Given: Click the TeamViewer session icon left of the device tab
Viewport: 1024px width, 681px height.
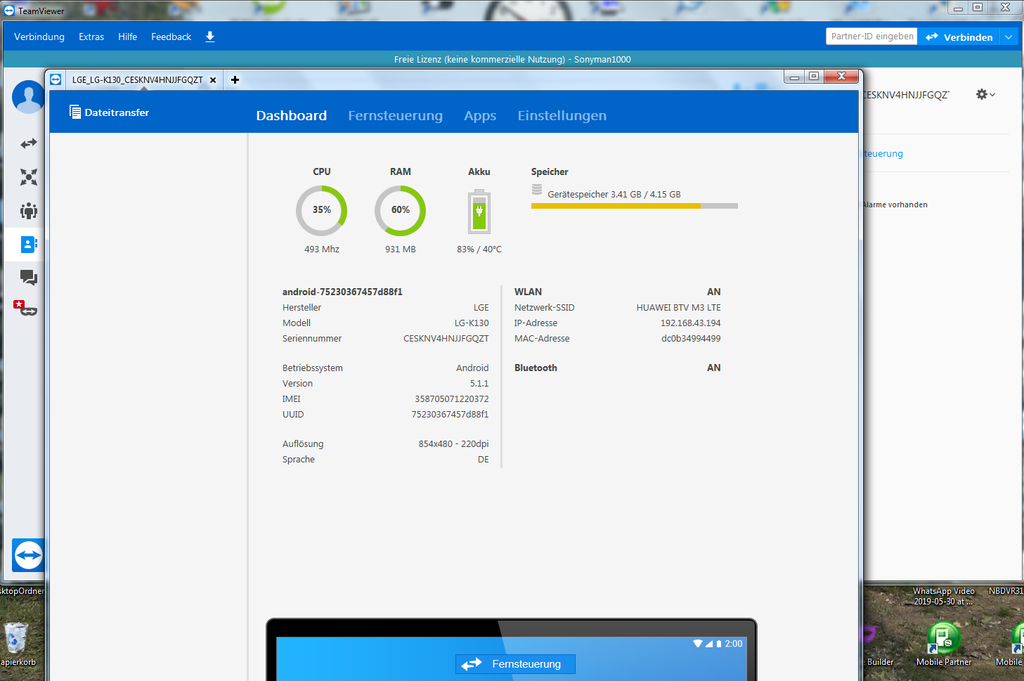Looking at the screenshot, I should click(56, 80).
